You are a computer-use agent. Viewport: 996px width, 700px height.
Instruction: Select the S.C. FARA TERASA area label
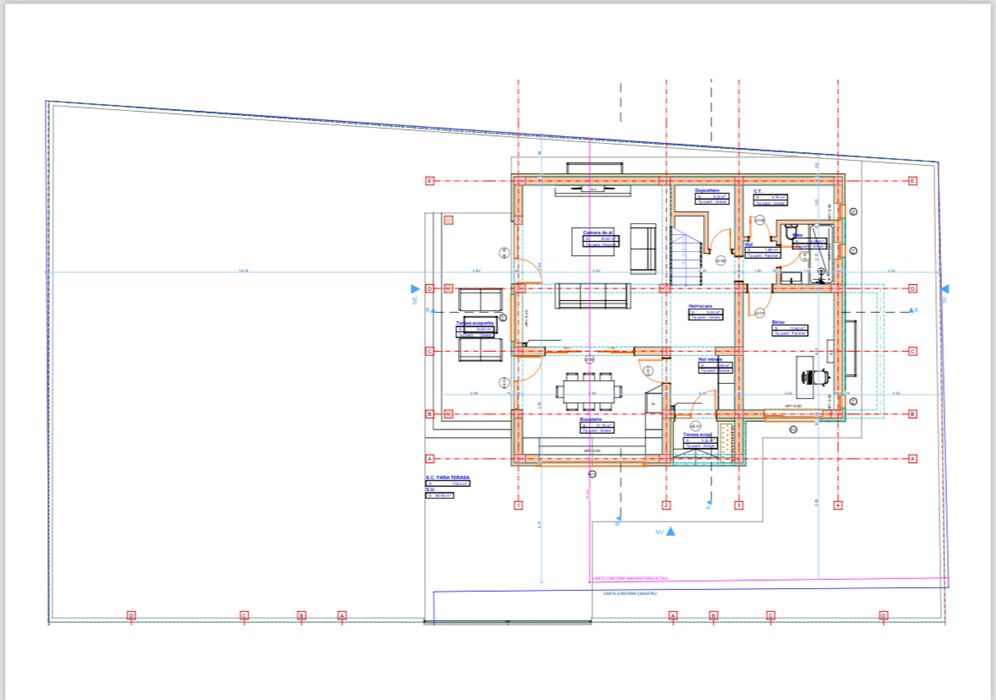(448, 478)
